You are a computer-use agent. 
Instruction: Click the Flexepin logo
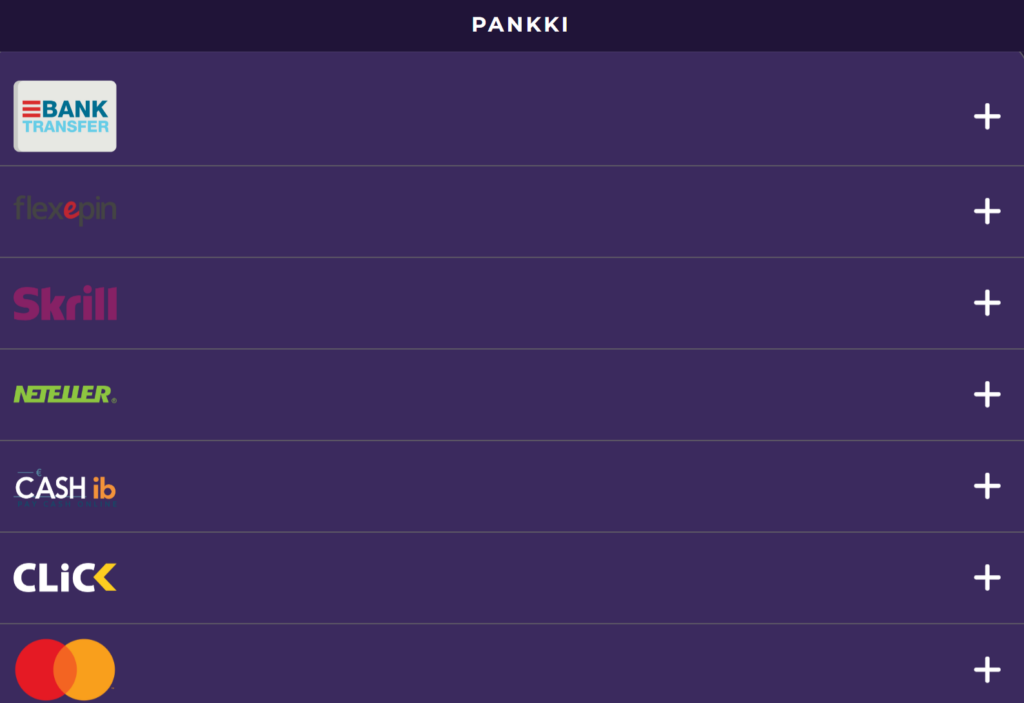click(x=65, y=210)
